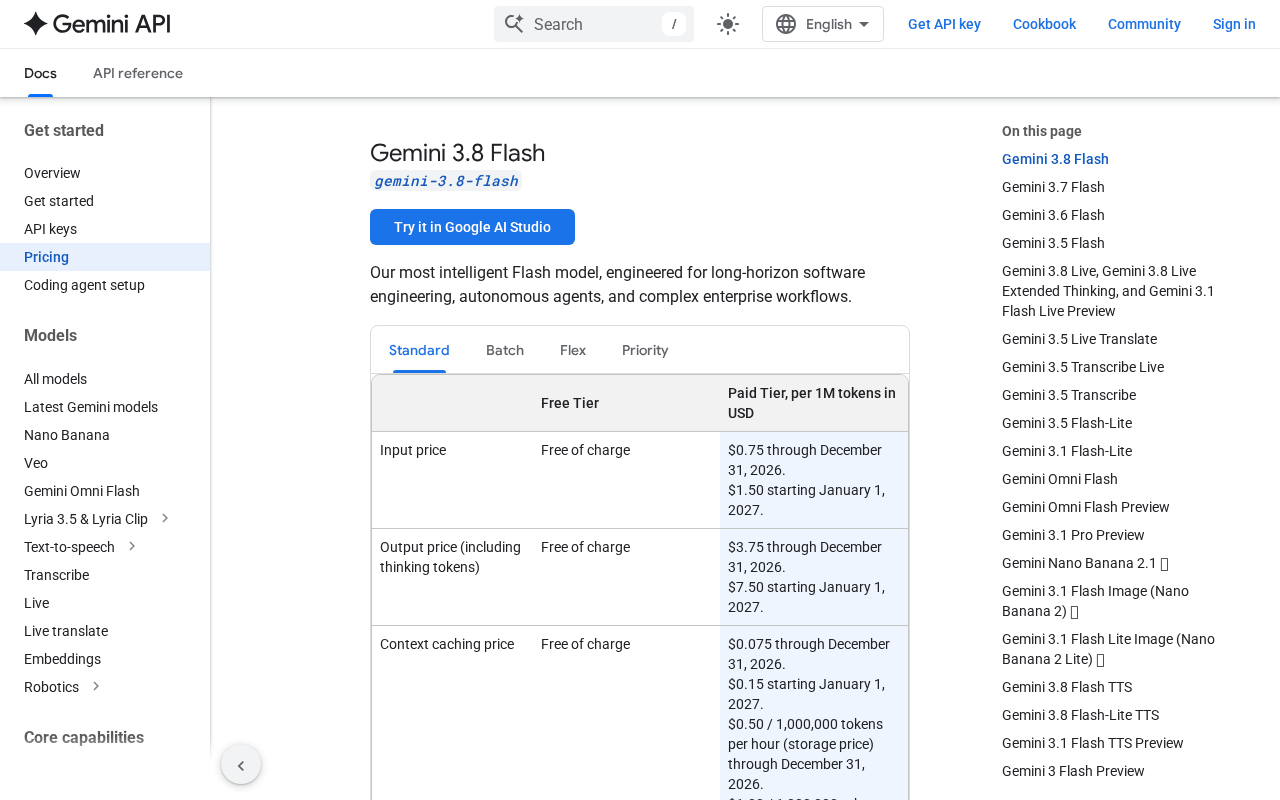This screenshot has width=1280, height=800.
Task: Click the Paid Tier column header
Action: point(812,403)
